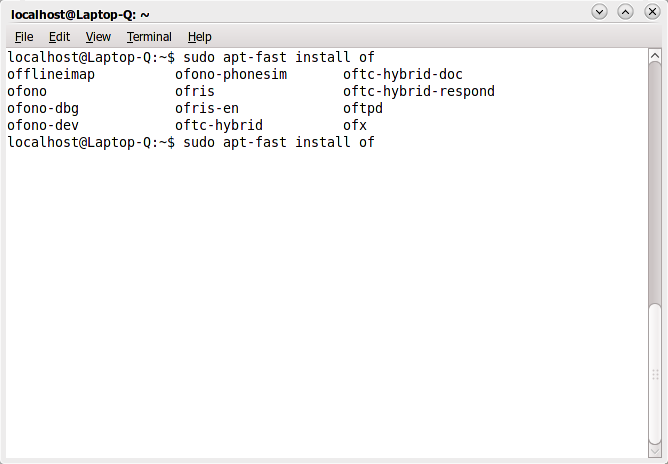Click the scrollbar down arrow
This screenshot has width=668, height=464.
pyautogui.click(x=655, y=452)
